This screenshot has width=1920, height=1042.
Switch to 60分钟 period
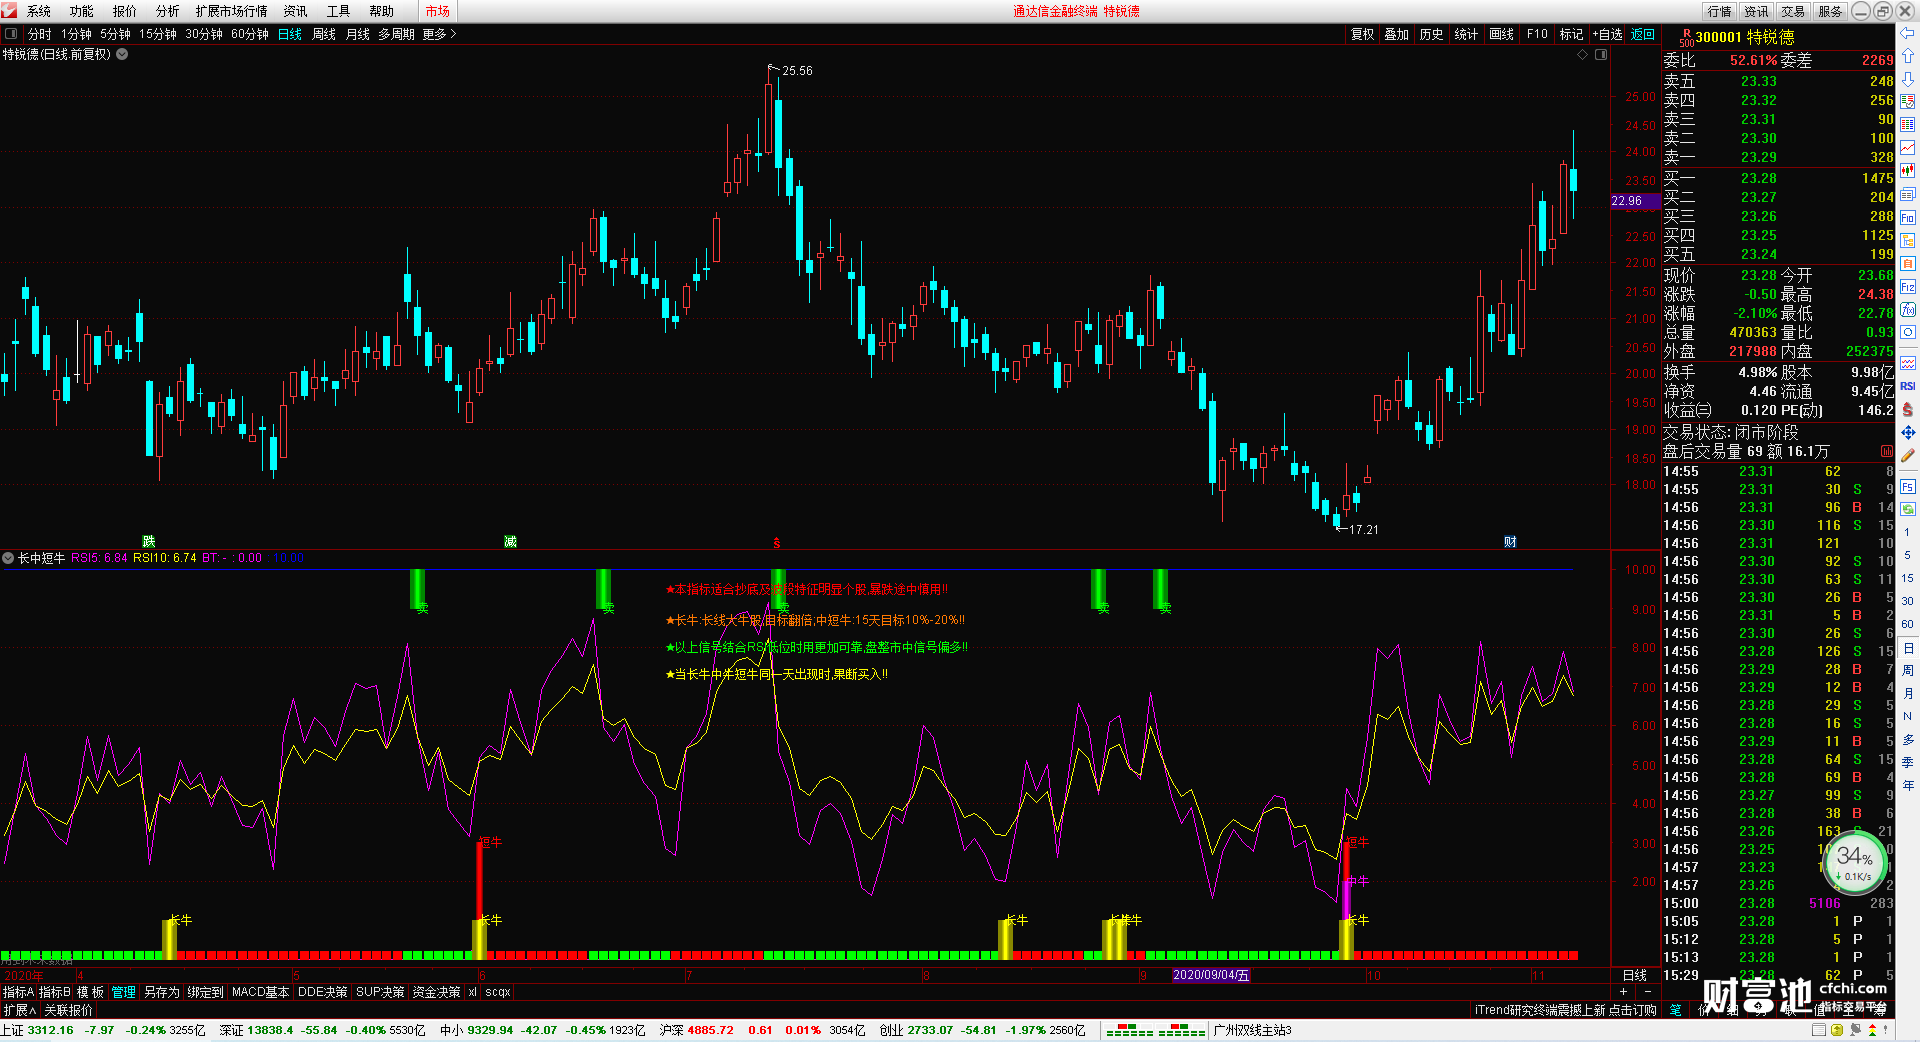(250, 34)
